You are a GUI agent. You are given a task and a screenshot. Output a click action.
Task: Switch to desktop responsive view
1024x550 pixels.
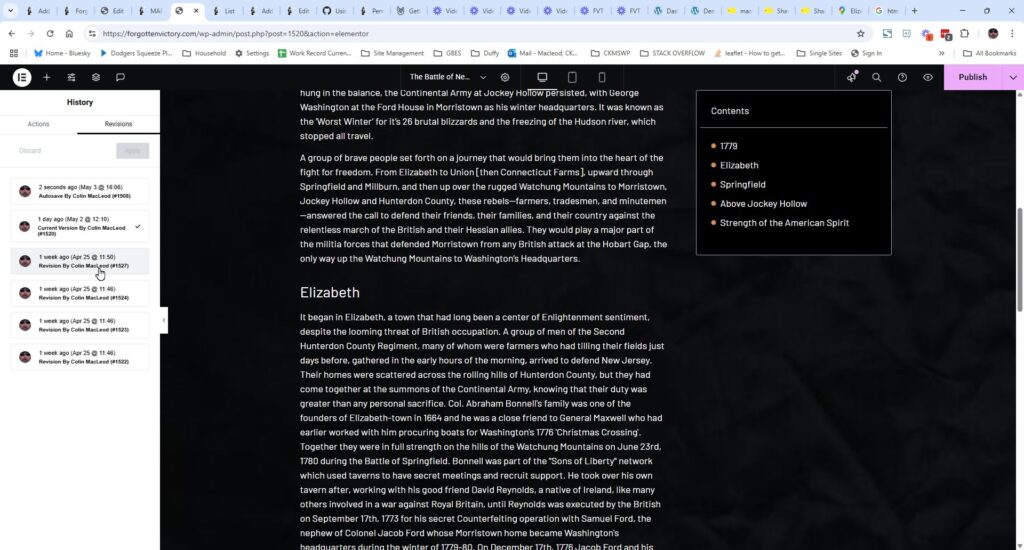[x=542, y=77]
